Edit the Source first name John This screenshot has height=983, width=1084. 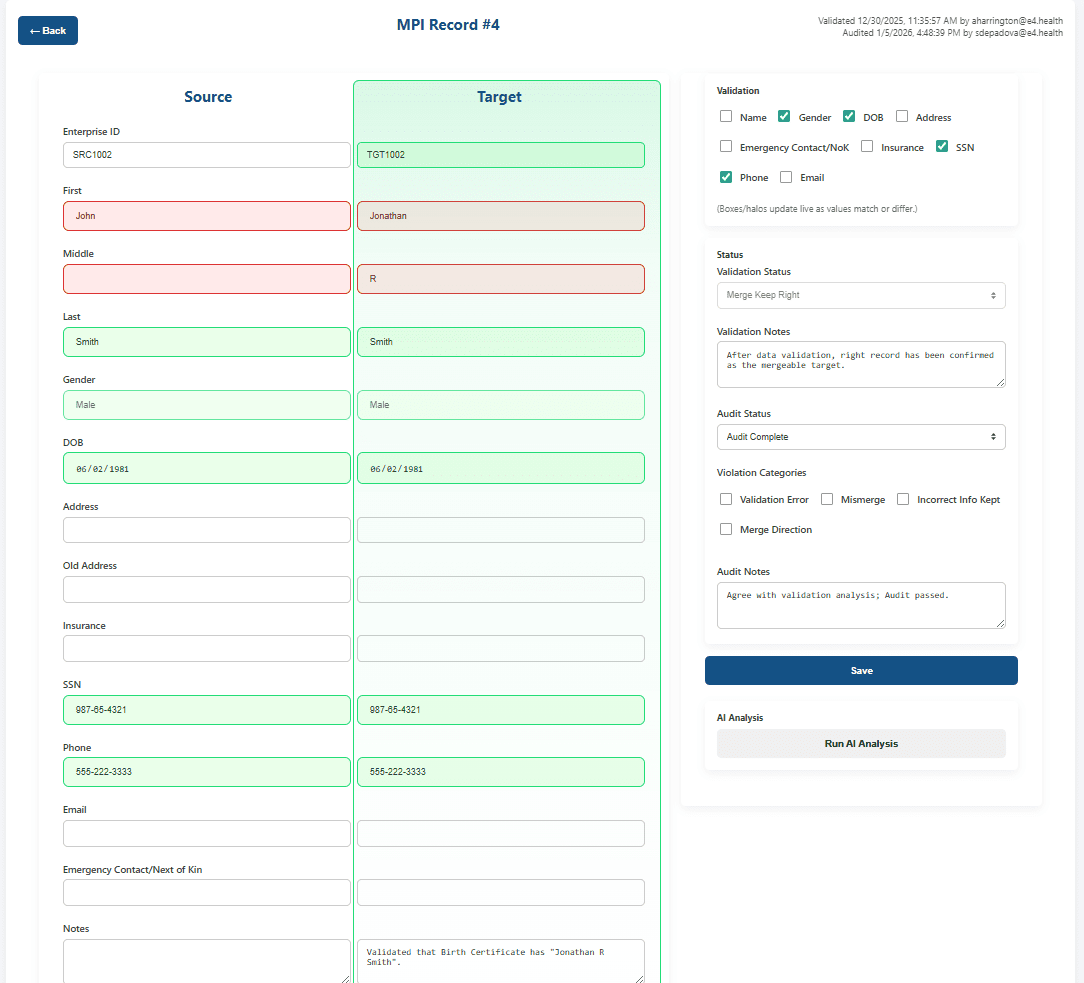pyautogui.click(x=207, y=216)
